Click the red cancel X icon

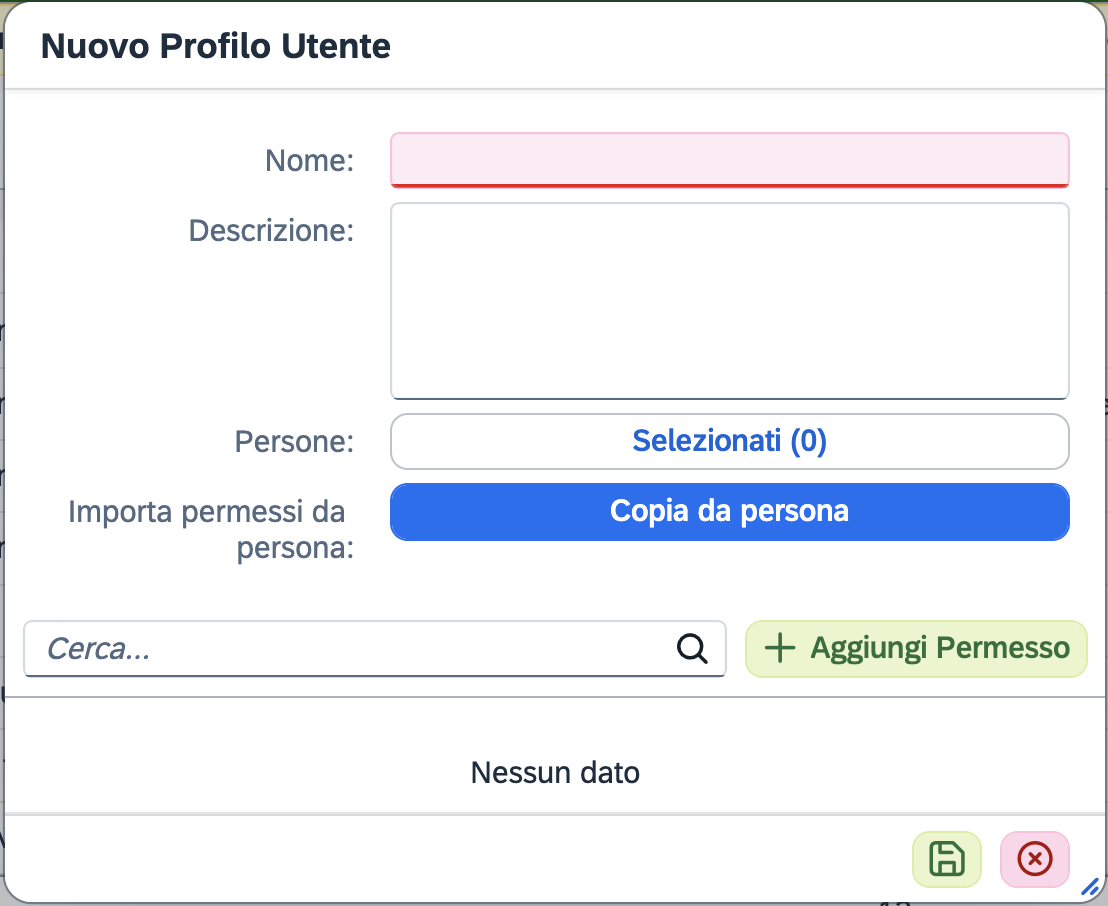point(1034,859)
